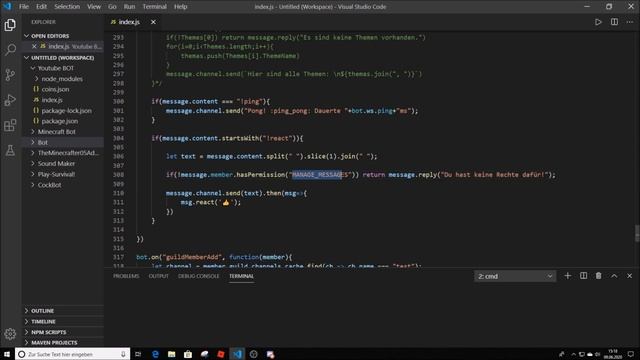Open the Testing flask view
The height and width of the screenshot is (360, 640).
click(x=10, y=150)
